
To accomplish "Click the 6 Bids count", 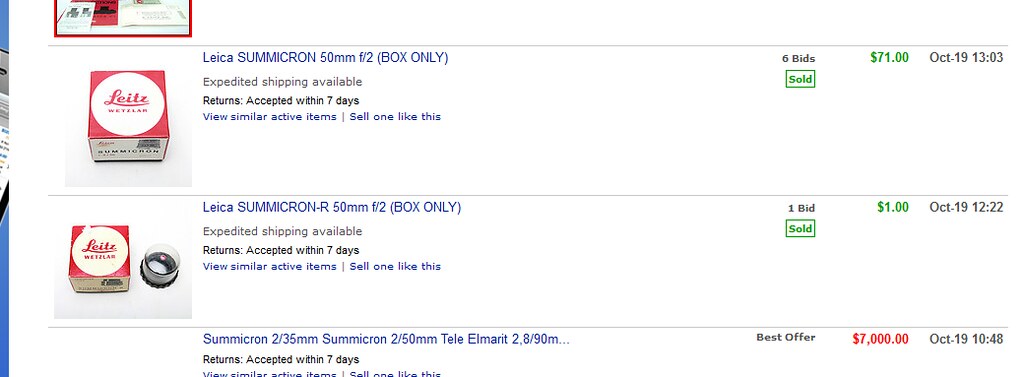I will 799,58.
